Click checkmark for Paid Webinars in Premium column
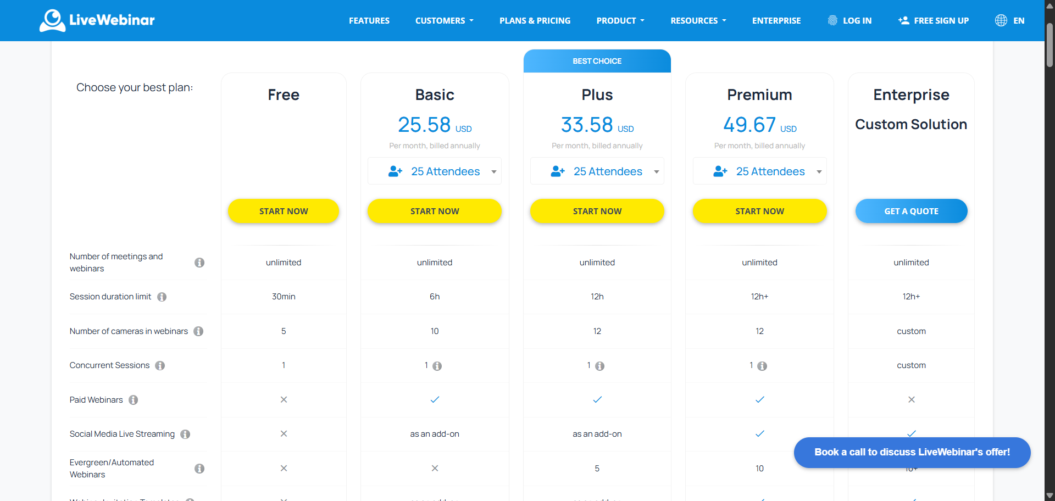 tap(760, 399)
